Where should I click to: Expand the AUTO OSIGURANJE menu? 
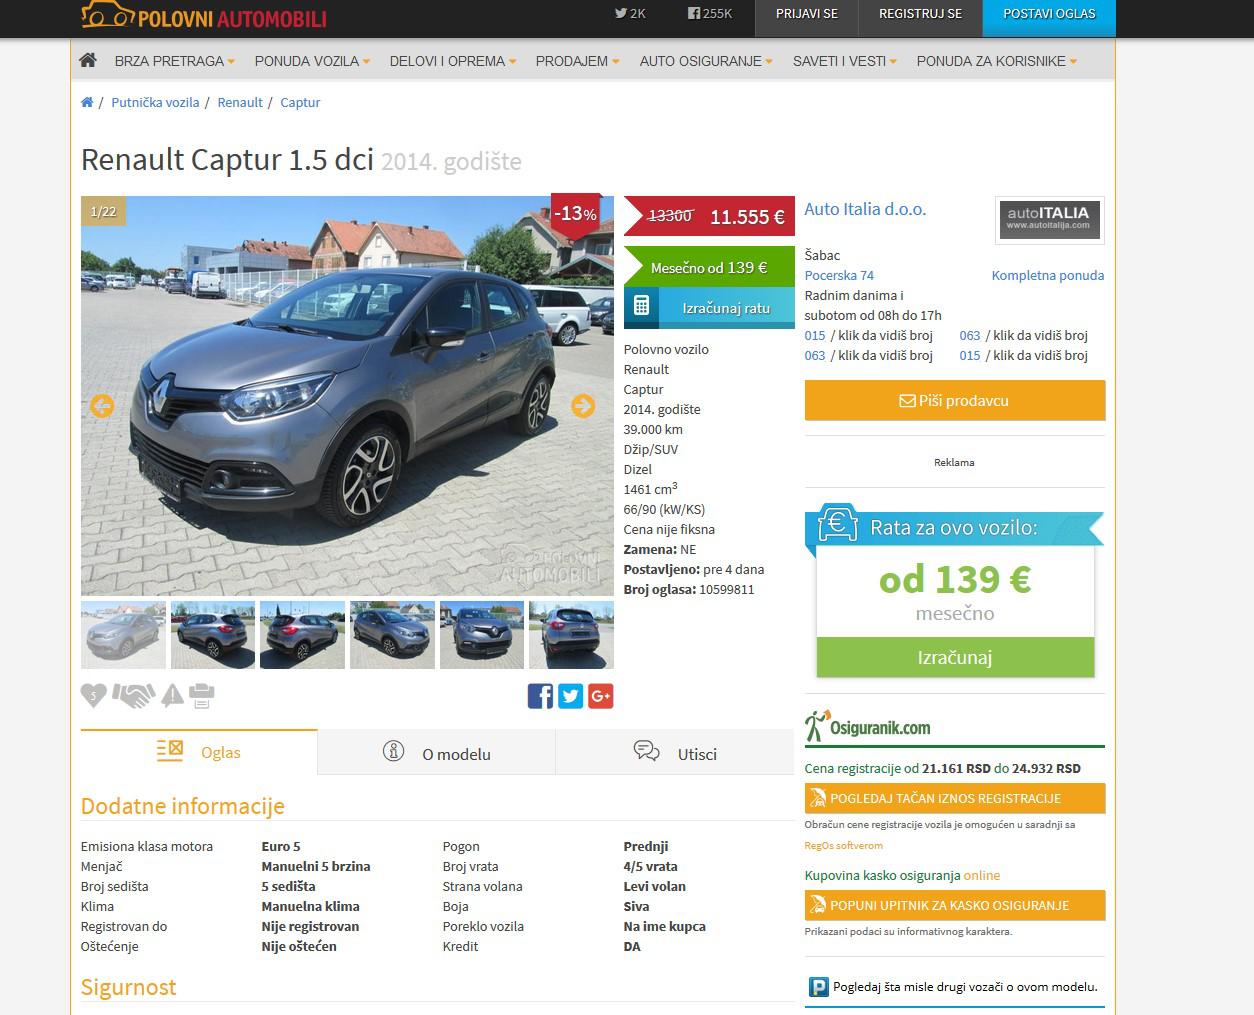[x=706, y=61]
